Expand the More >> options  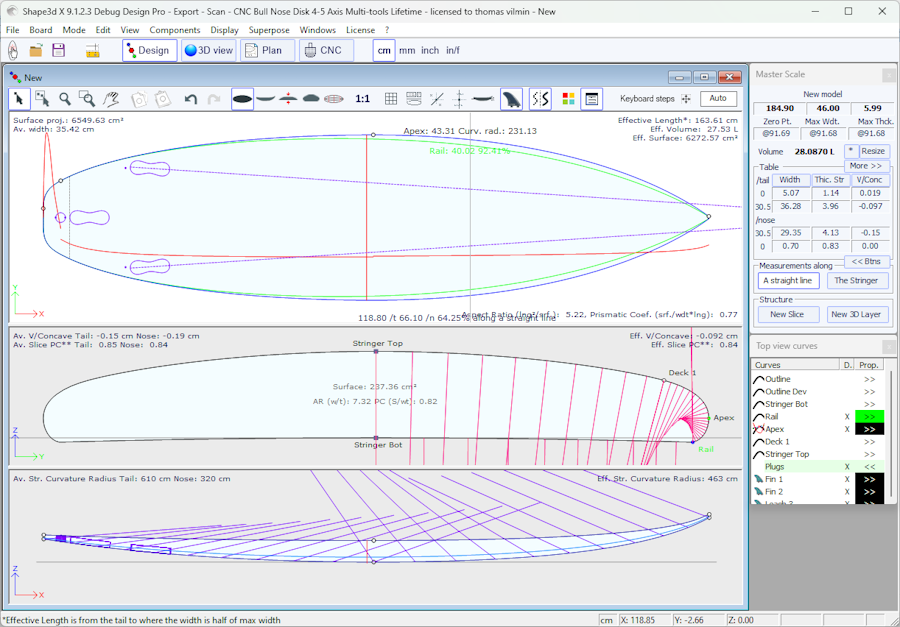click(x=866, y=166)
